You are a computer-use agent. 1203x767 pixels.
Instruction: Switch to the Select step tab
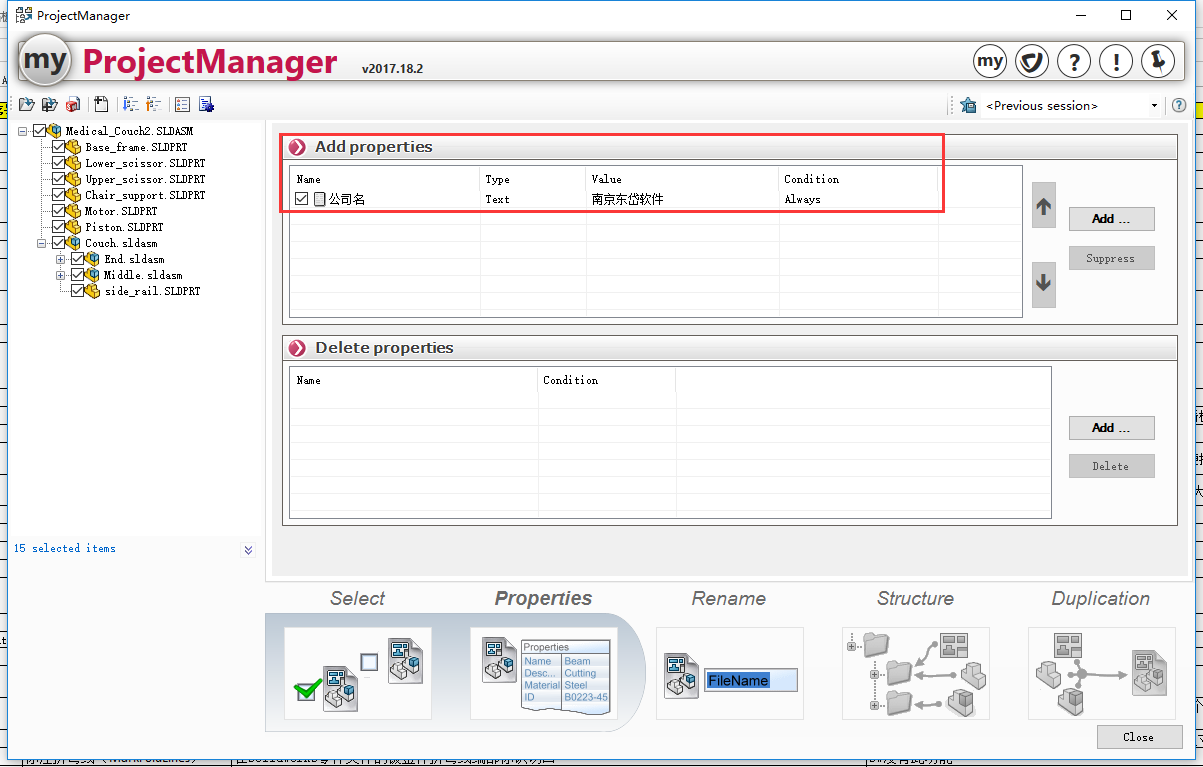tap(357, 673)
